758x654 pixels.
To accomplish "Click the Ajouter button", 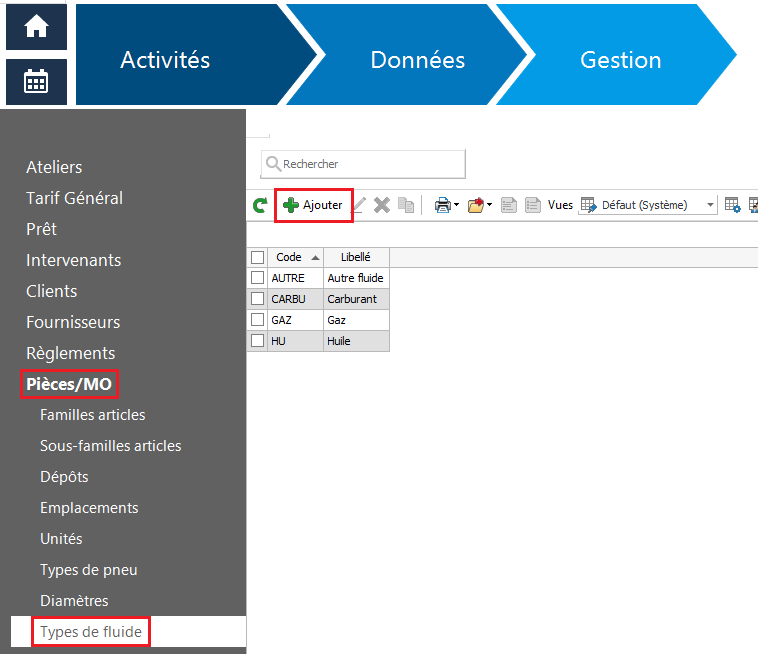I will click(x=313, y=205).
